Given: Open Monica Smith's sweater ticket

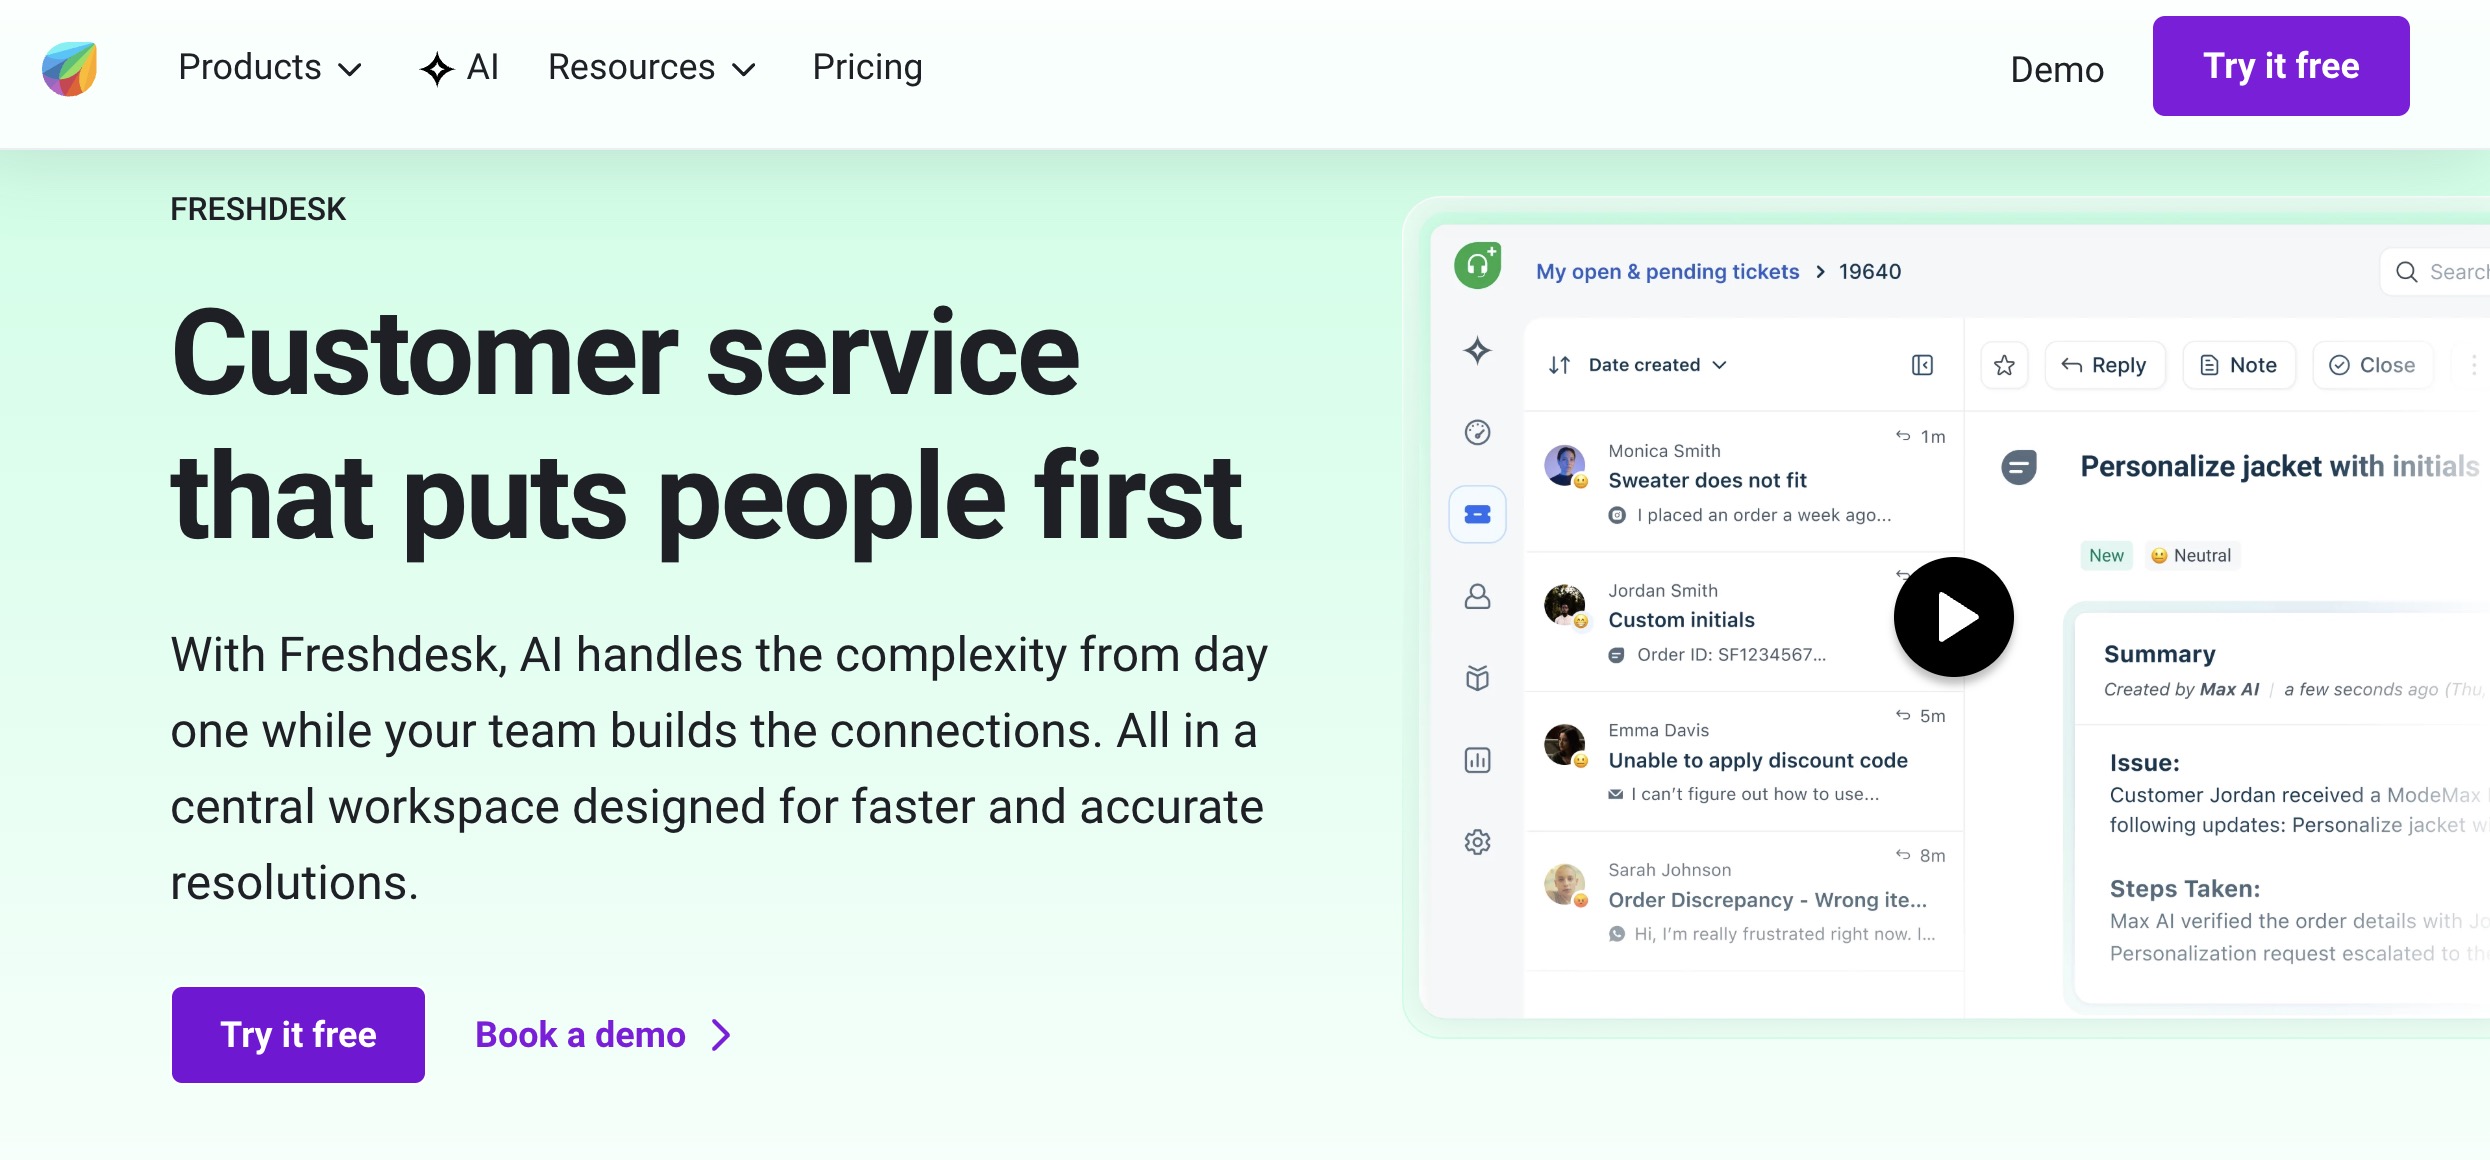Looking at the screenshot, I should tap(1707, 481).
